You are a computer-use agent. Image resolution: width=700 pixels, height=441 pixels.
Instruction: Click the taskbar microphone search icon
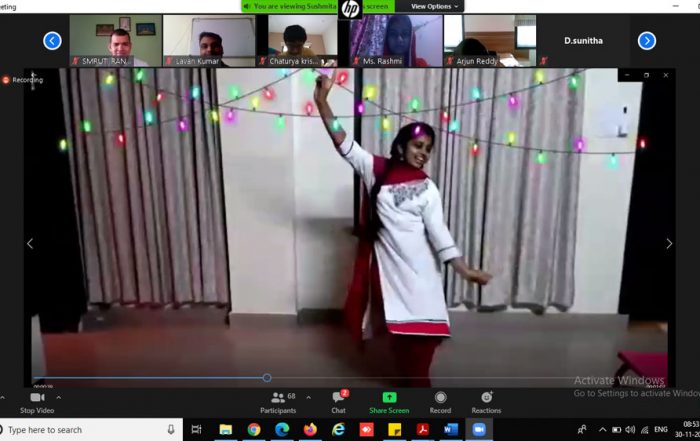pos(171,429)
